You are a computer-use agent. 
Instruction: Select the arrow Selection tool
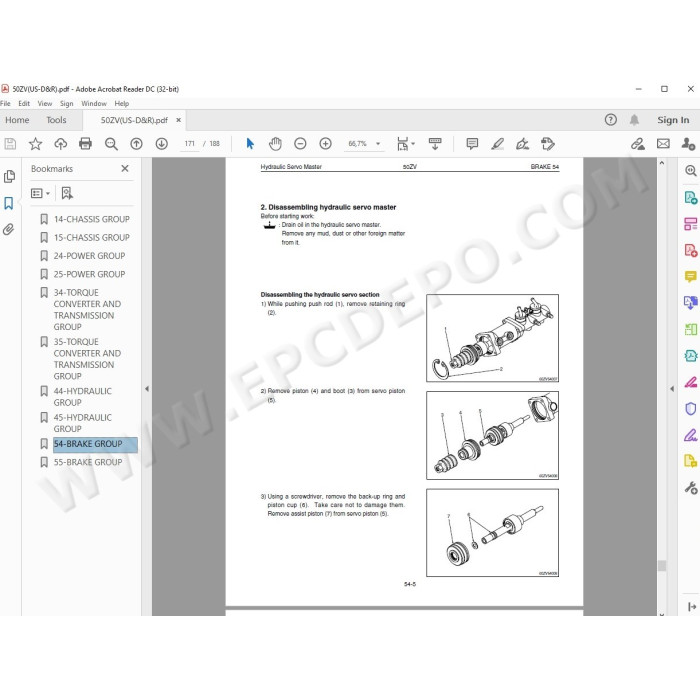250,144
